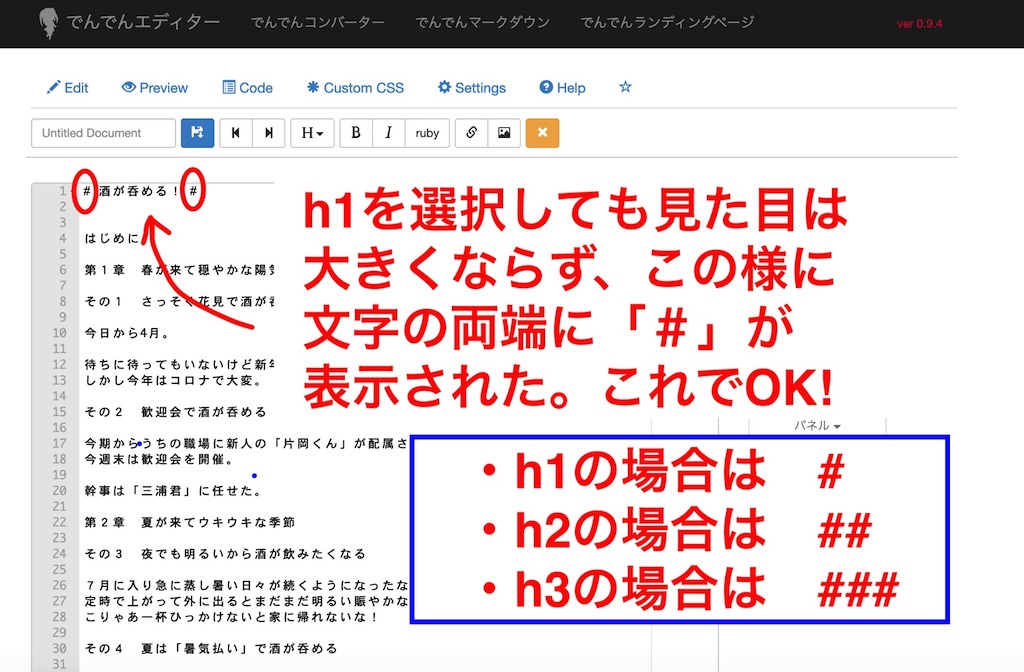Open the Custom CSS tab
The width and height of the screenshot is (1024, 672).
coord(355,88)
